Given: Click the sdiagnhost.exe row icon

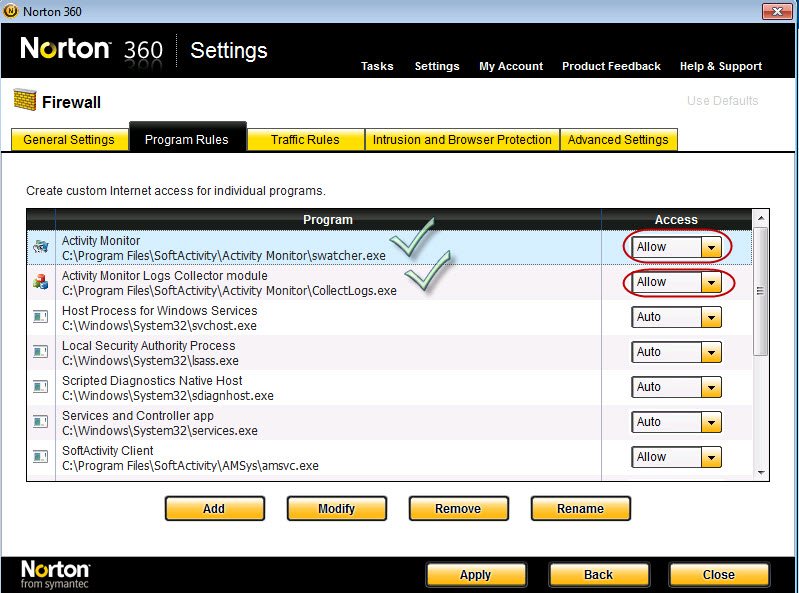Looking at the screenshot, I should pos(41,387).
